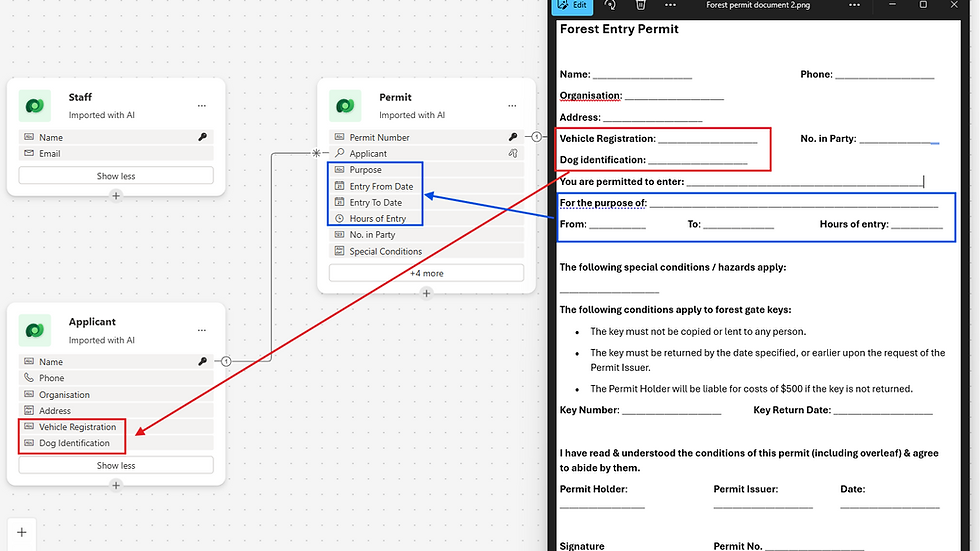Click Applicant table title

tap(92, 321)
